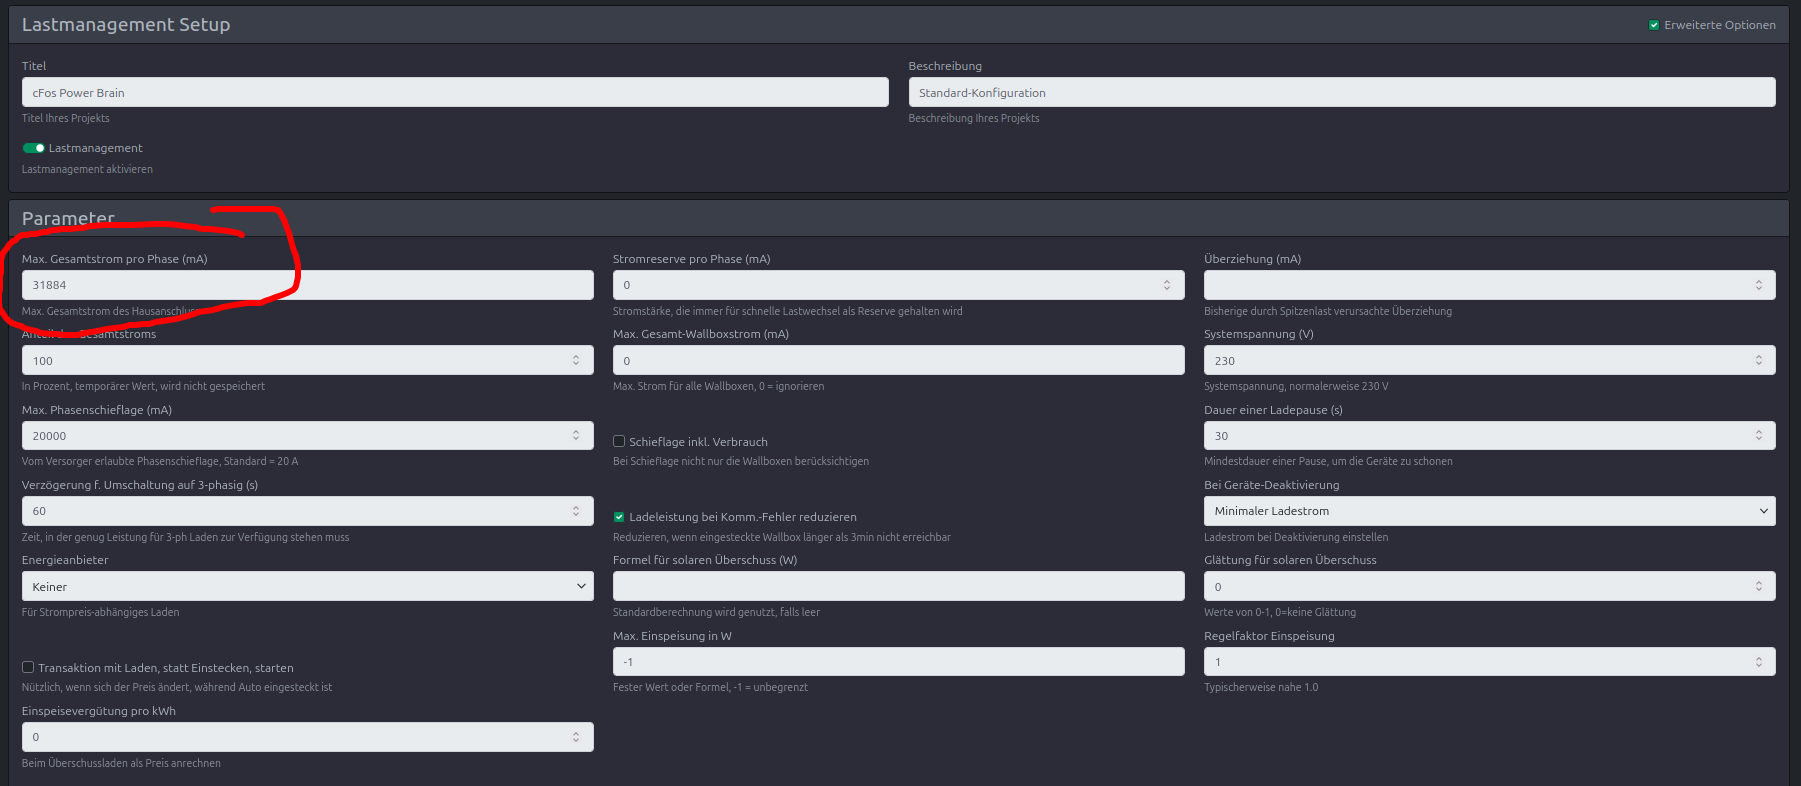This screenshot has height=786, width=1801.
Task: Uncheck Erweiterte Optionen checkbox
Action: tap(1654, 25)
